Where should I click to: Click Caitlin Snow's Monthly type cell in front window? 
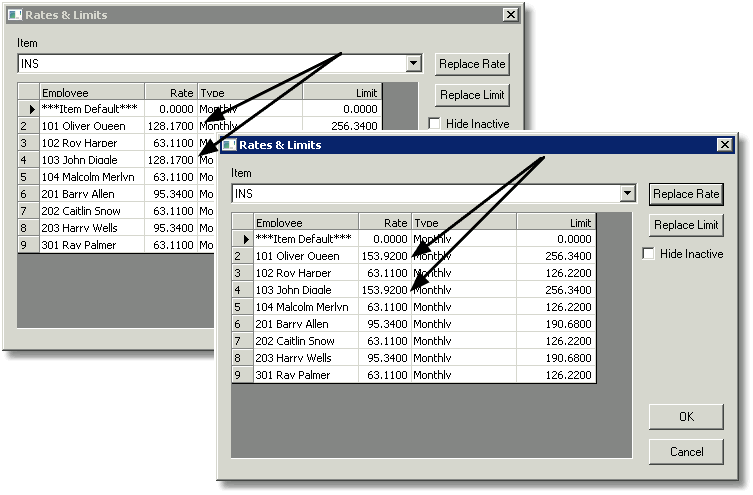point(464,341)
